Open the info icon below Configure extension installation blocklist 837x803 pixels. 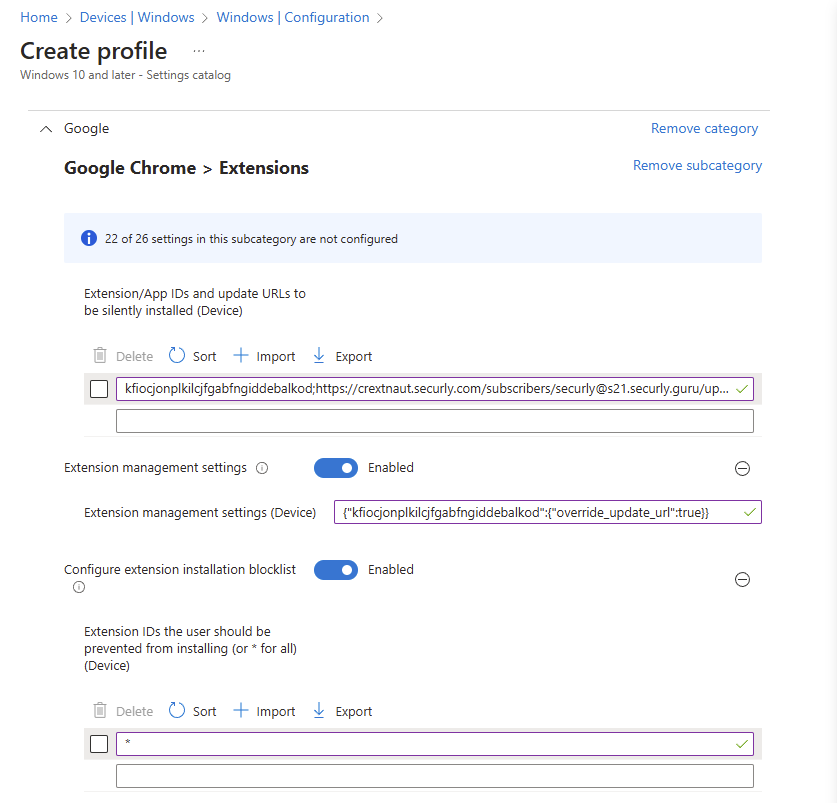click(79, 587)
